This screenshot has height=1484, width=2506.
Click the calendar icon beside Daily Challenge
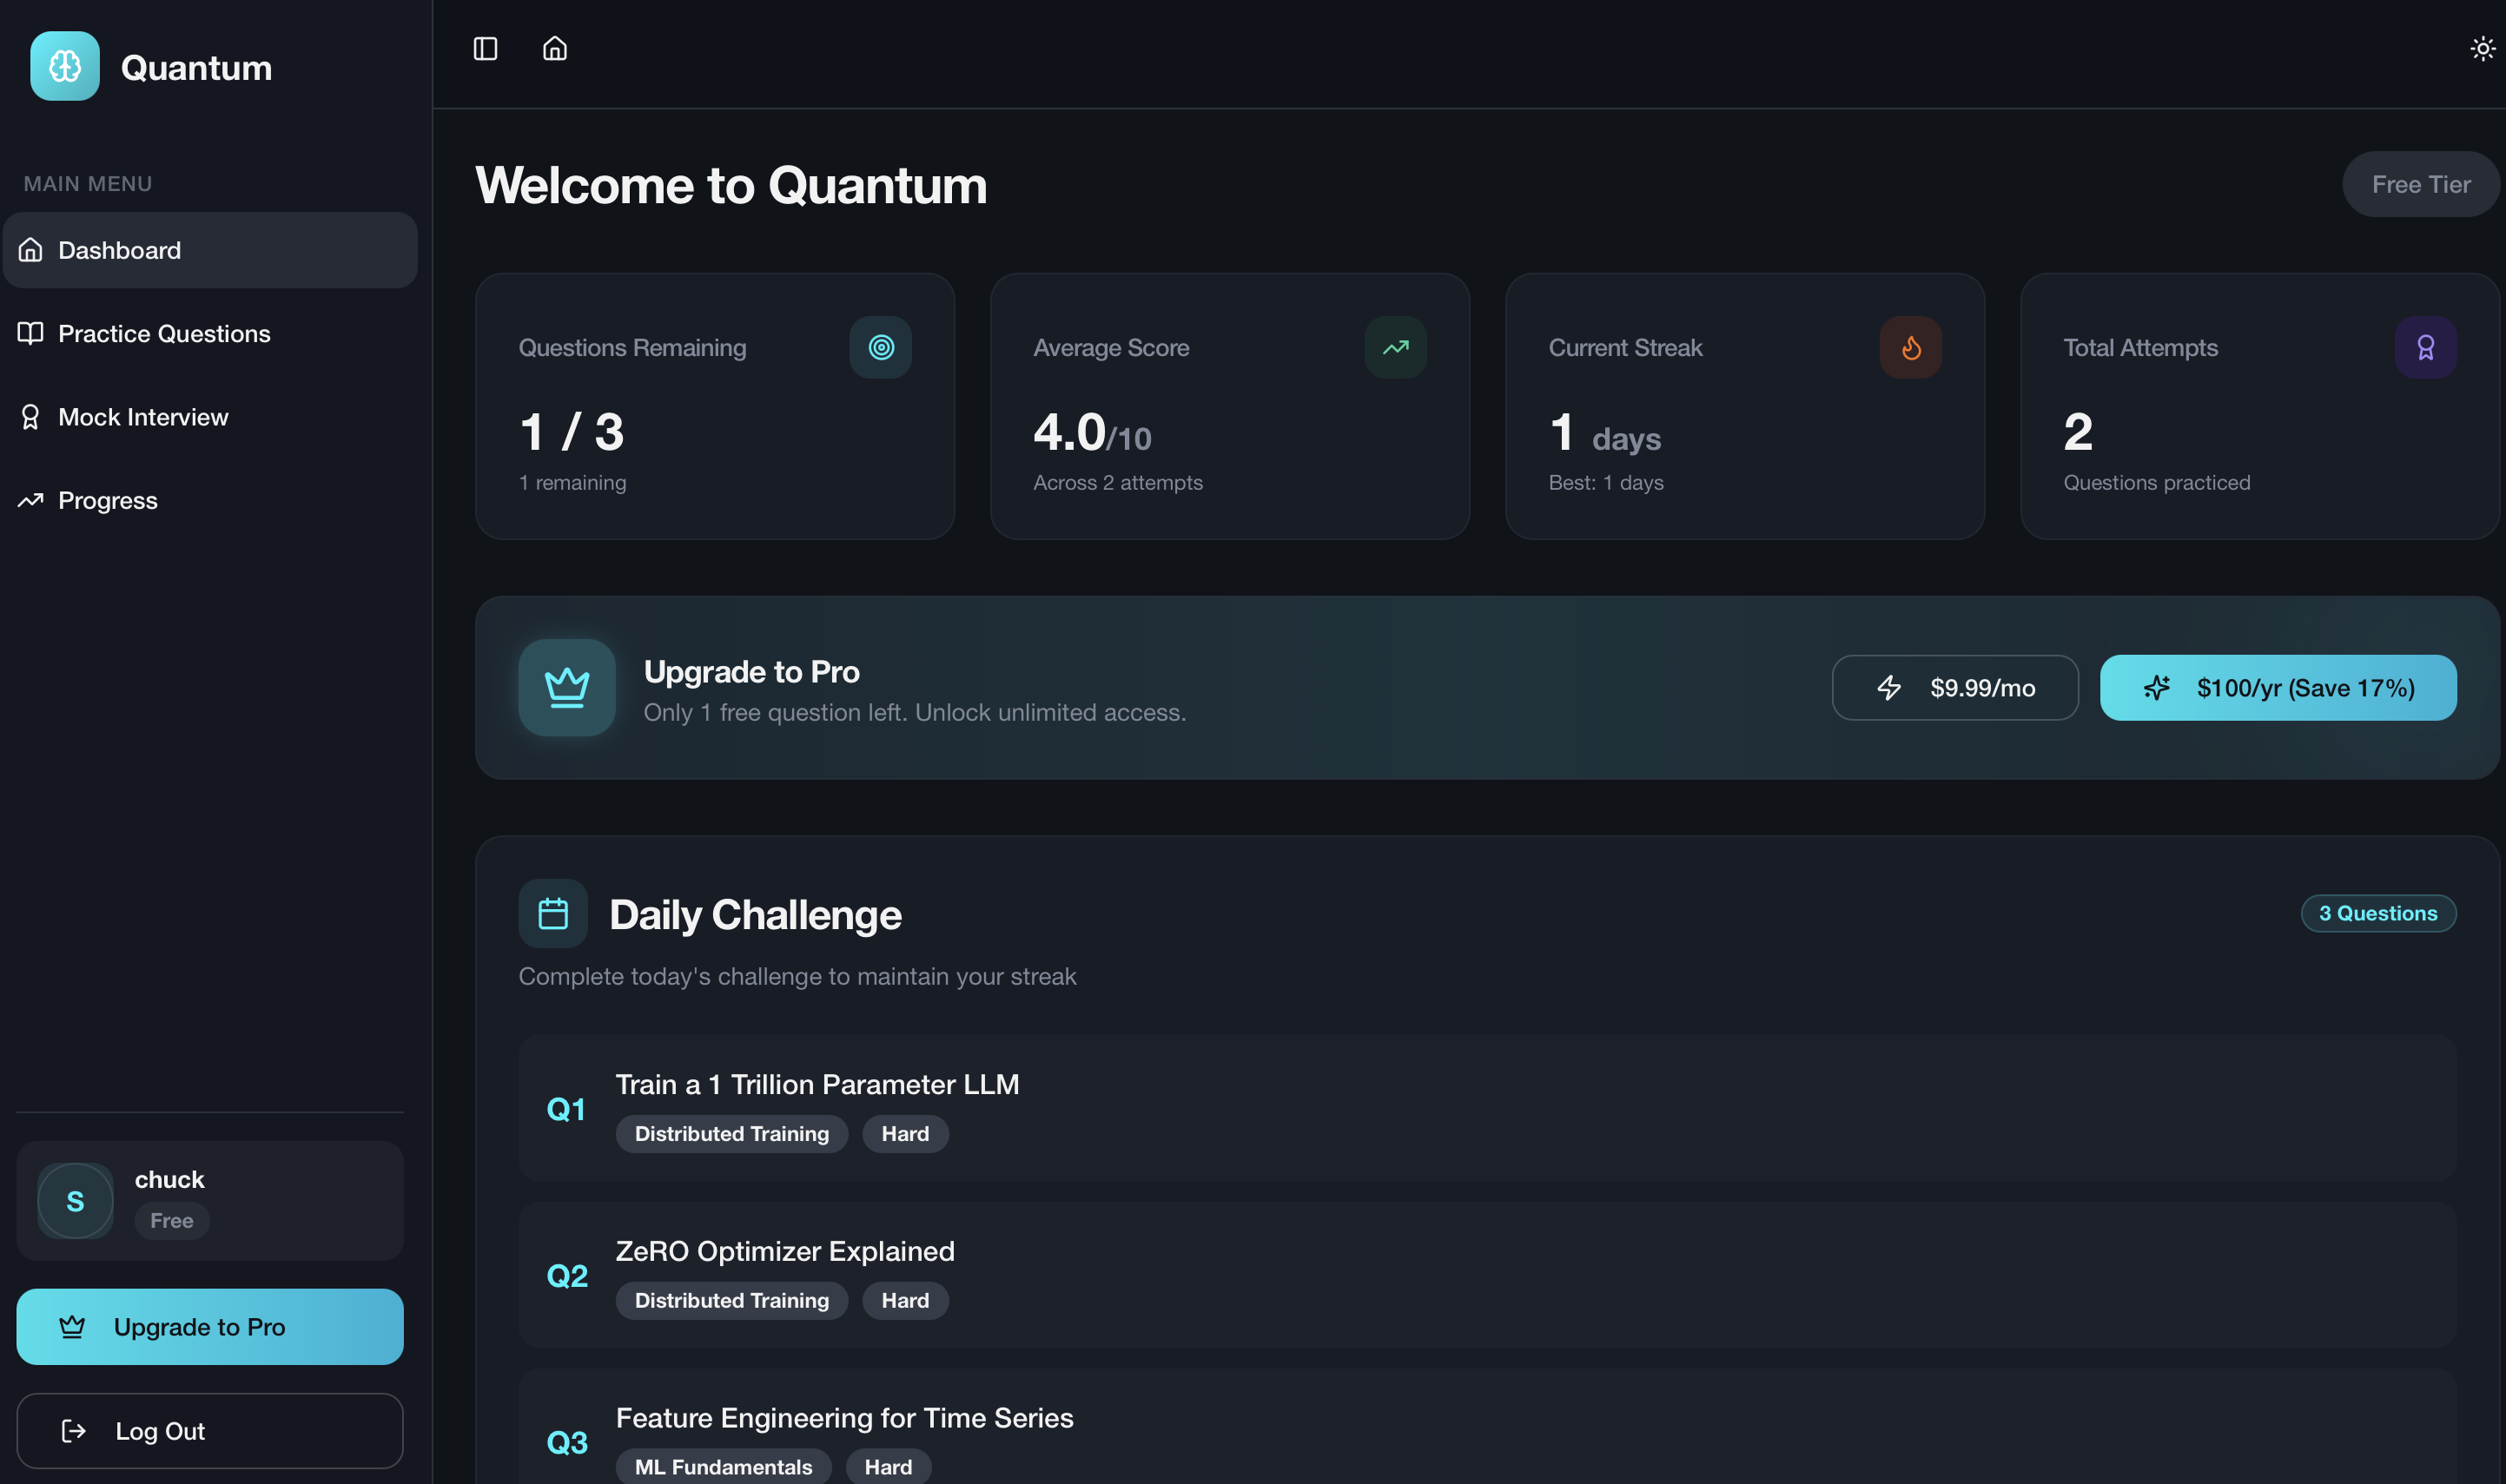coord(553,913)
